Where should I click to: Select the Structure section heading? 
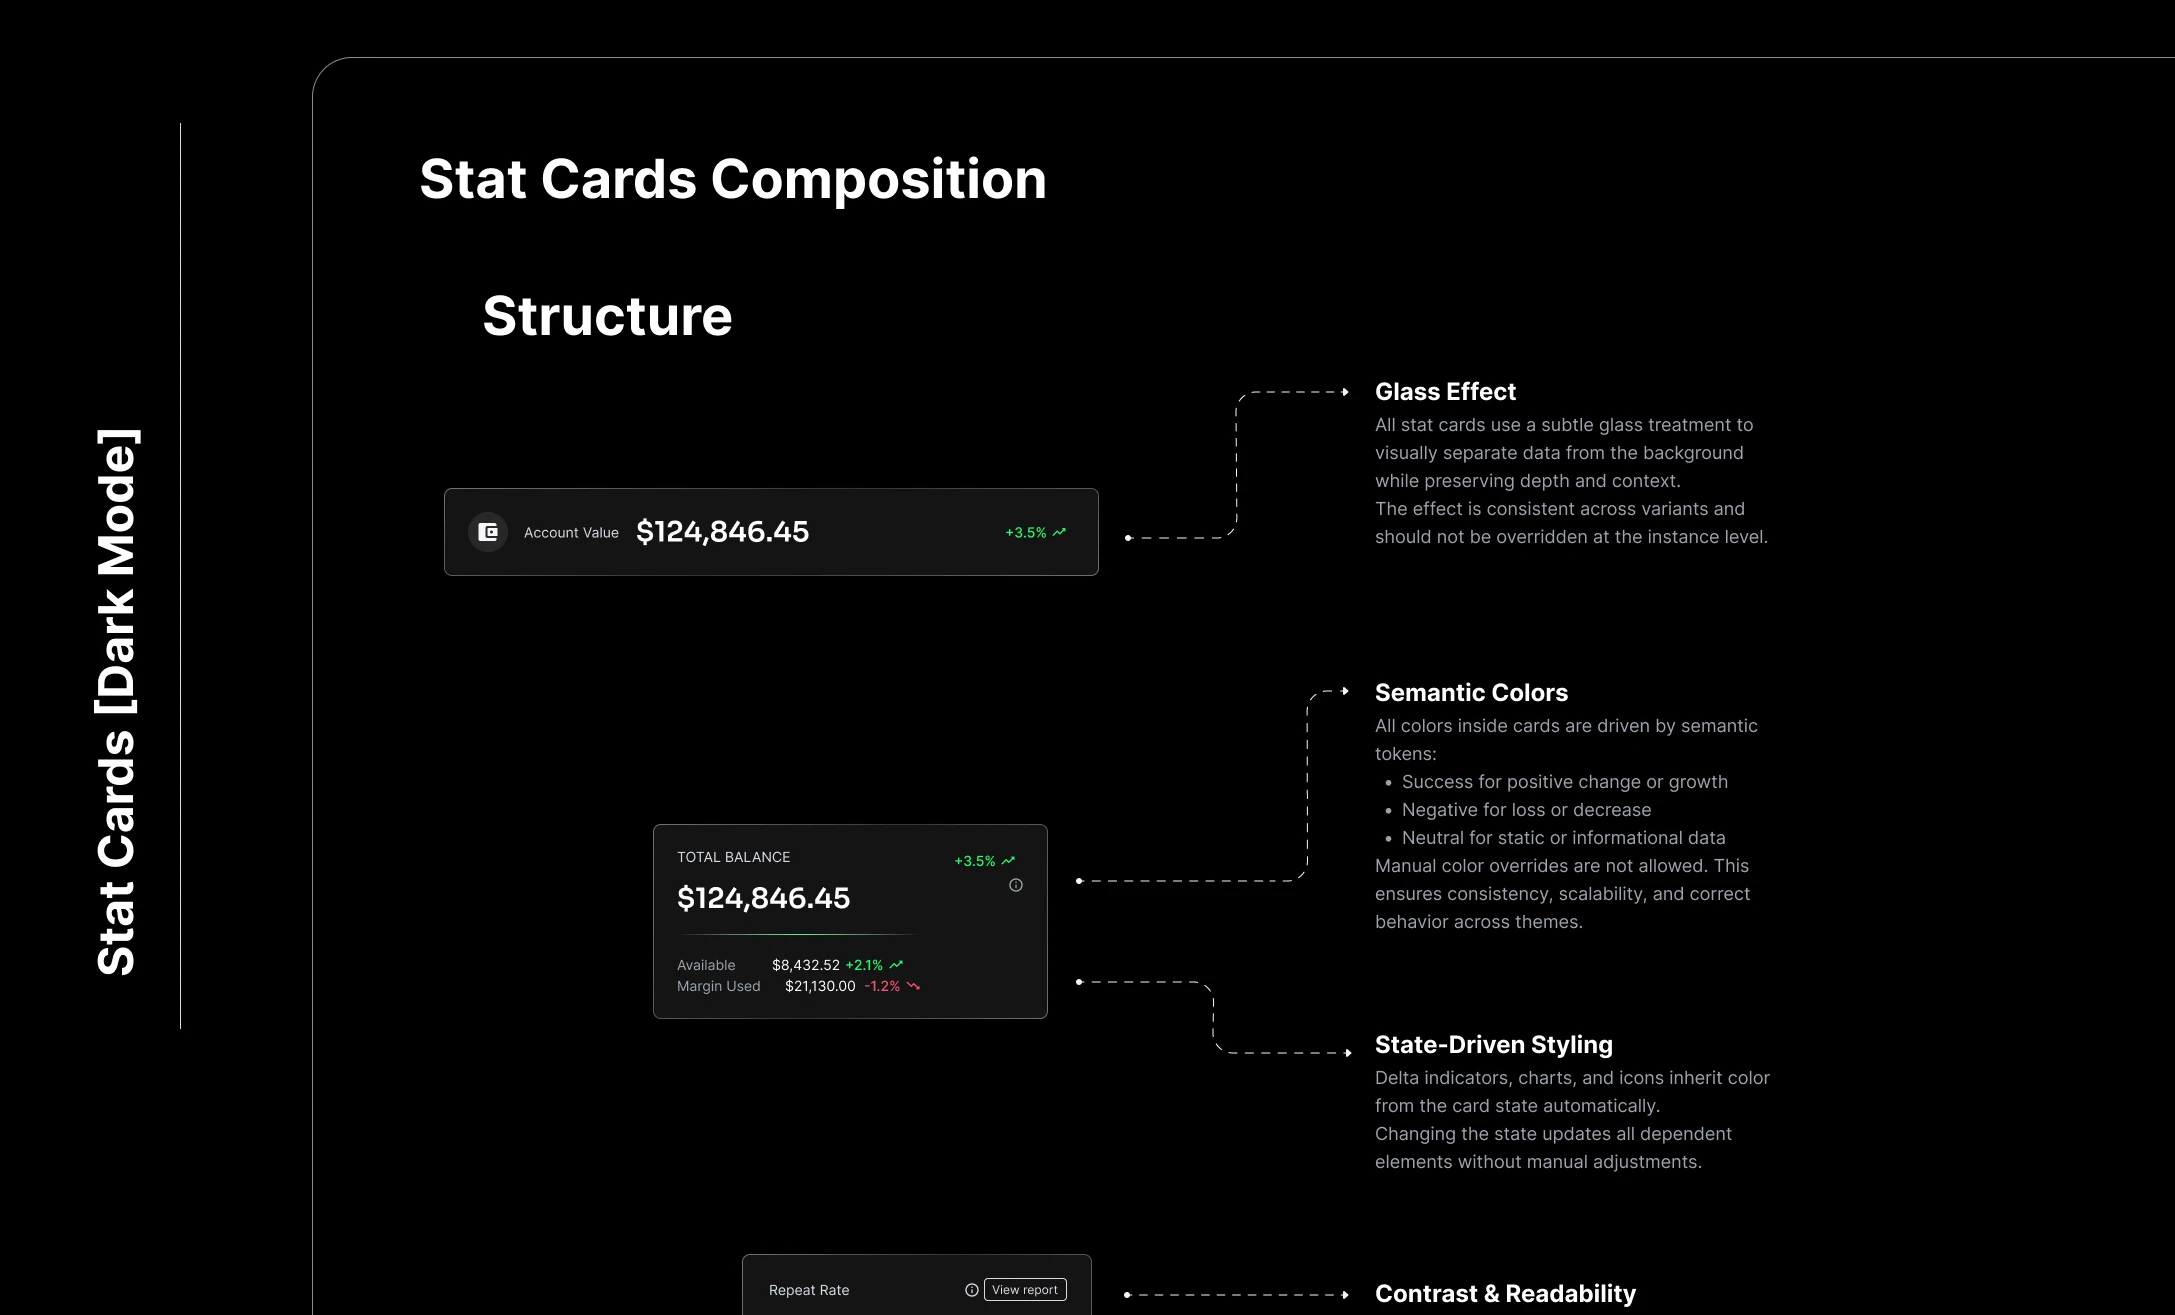[x=606, y=315]
